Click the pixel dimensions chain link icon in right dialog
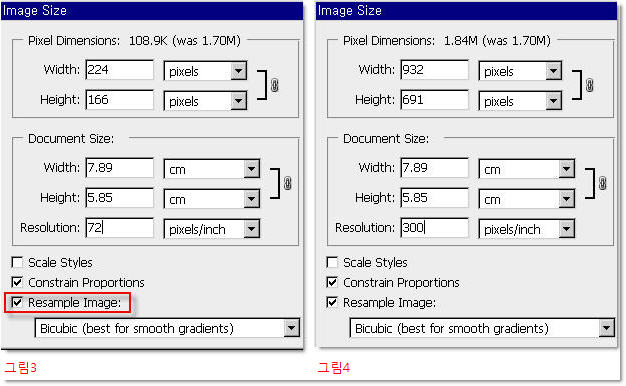The width and height of the screenshot is (626, 386). coord(590,85)
